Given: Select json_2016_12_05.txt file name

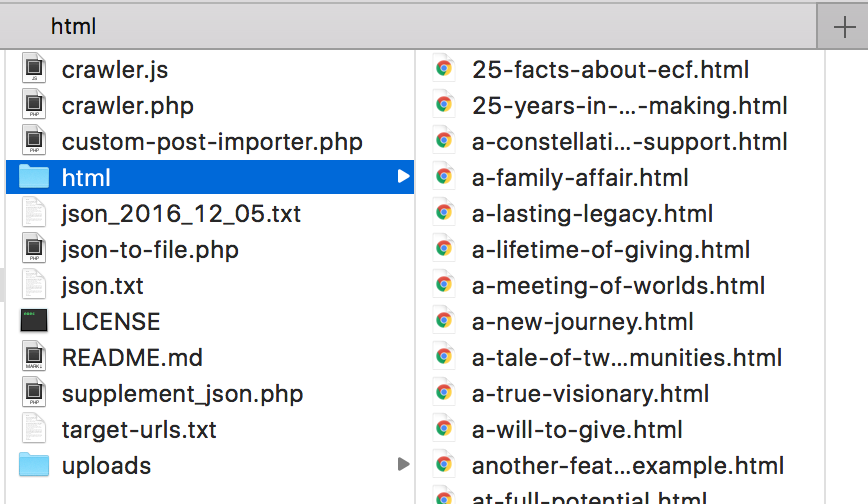Looking at the screenshot, I should (181, 214).
